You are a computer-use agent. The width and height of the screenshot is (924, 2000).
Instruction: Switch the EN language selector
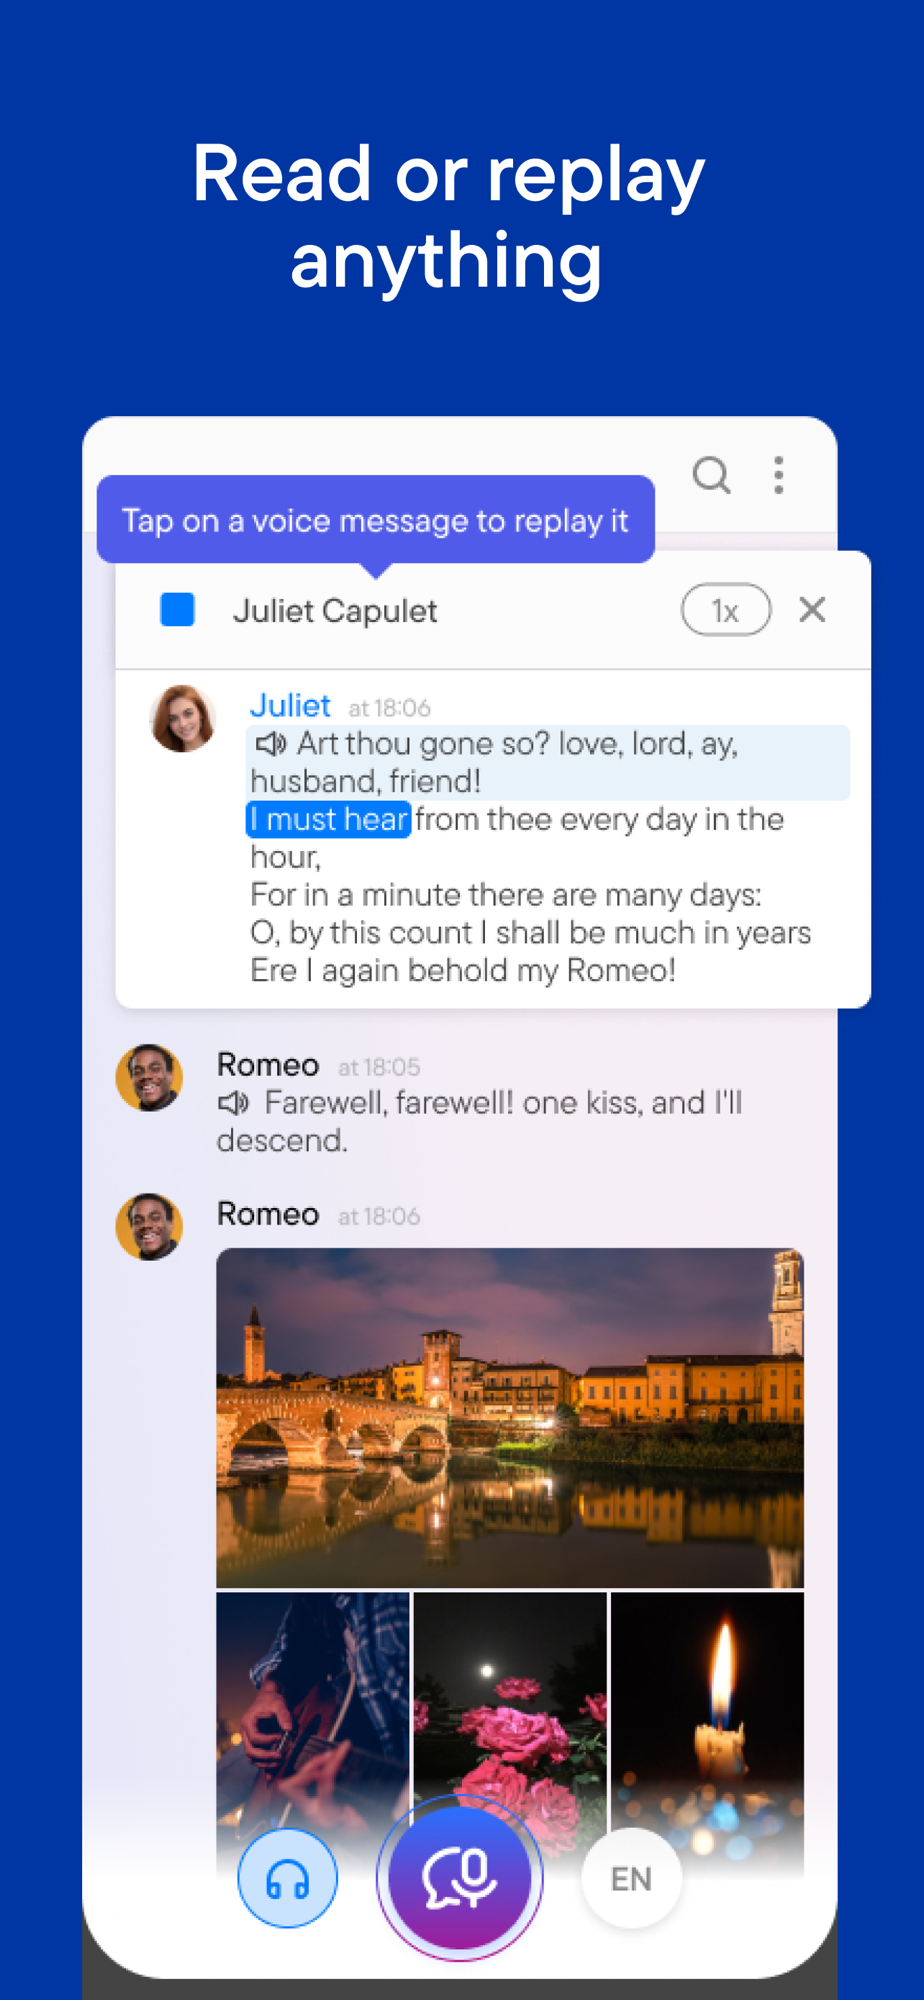click(631, 1879)
